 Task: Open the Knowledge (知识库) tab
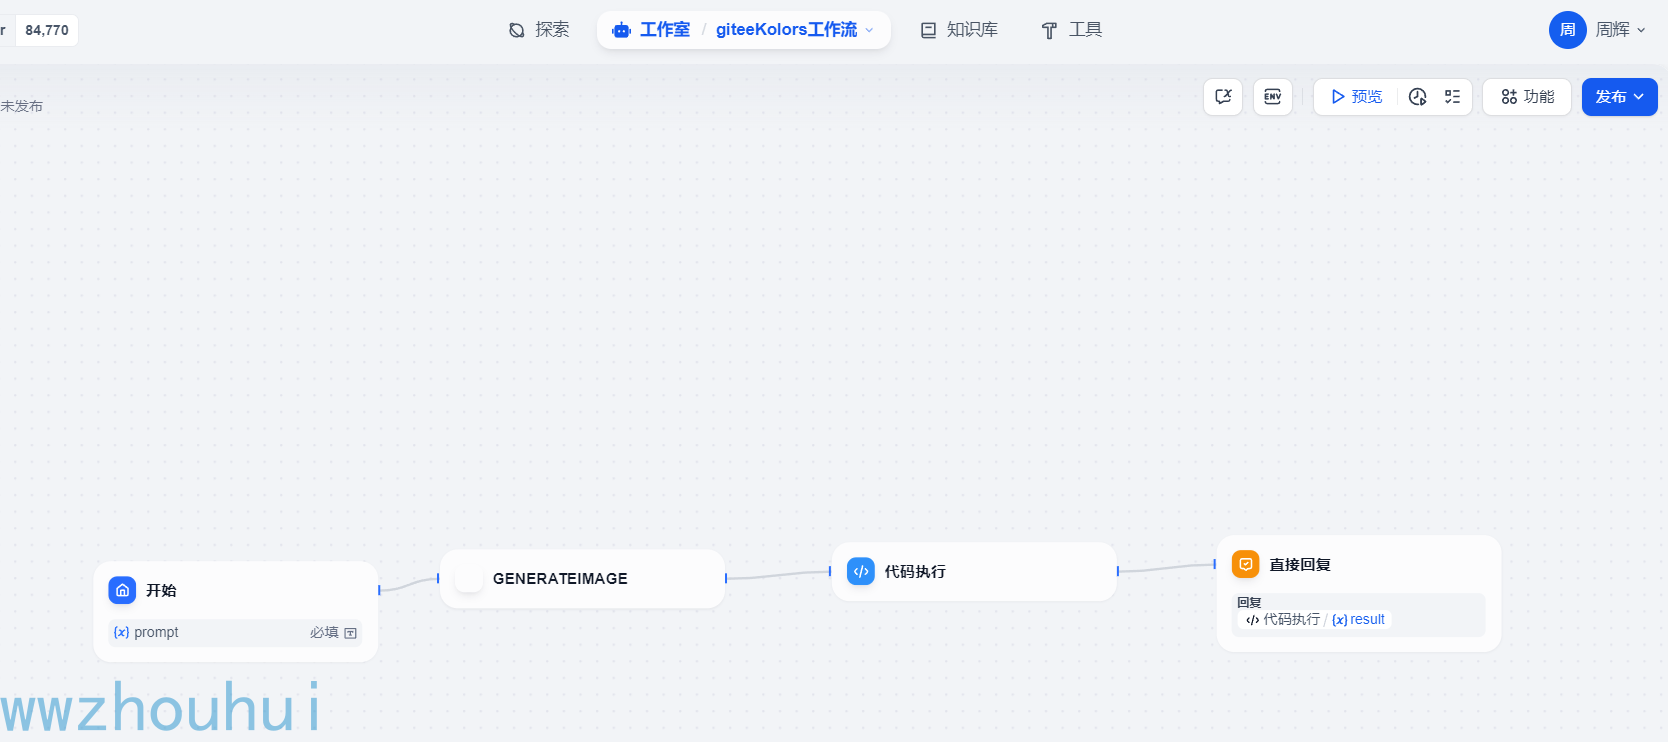(959, 30)
